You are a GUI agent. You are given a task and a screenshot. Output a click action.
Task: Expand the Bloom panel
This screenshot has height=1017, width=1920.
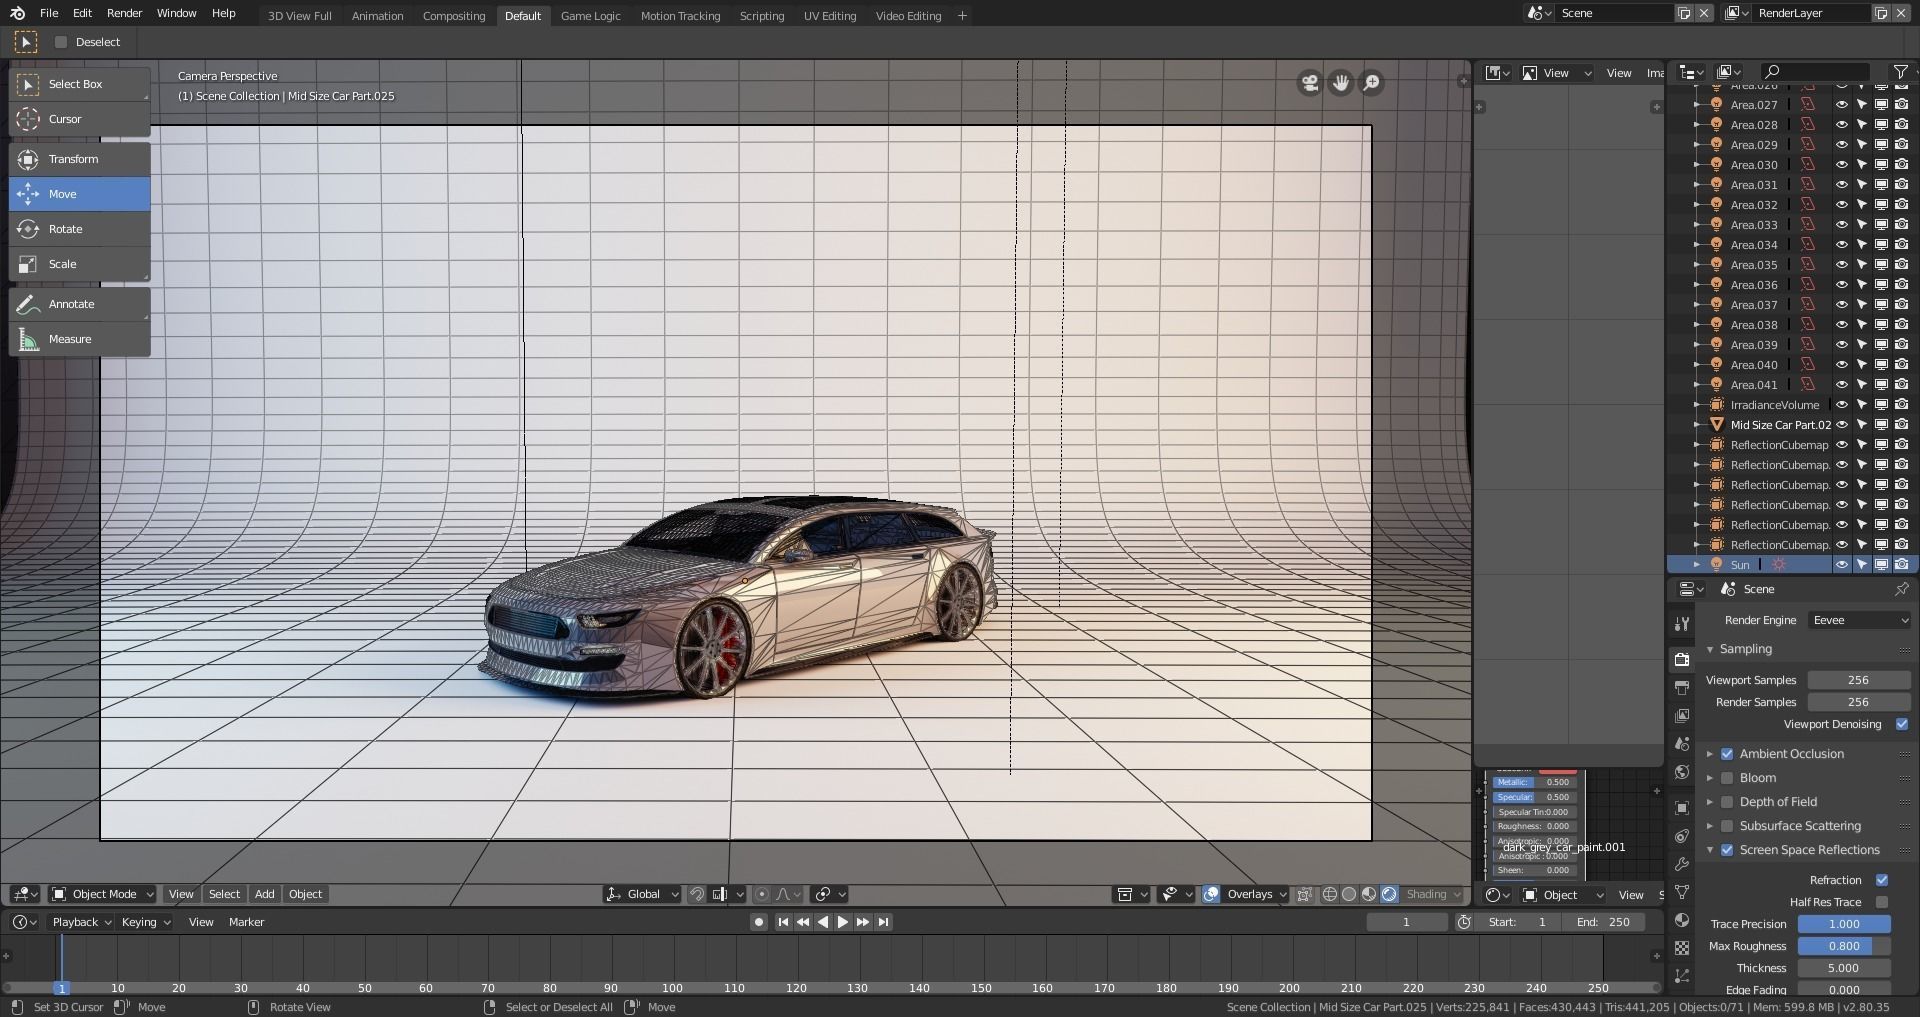pyautogui.click(x=1710, y=778)
